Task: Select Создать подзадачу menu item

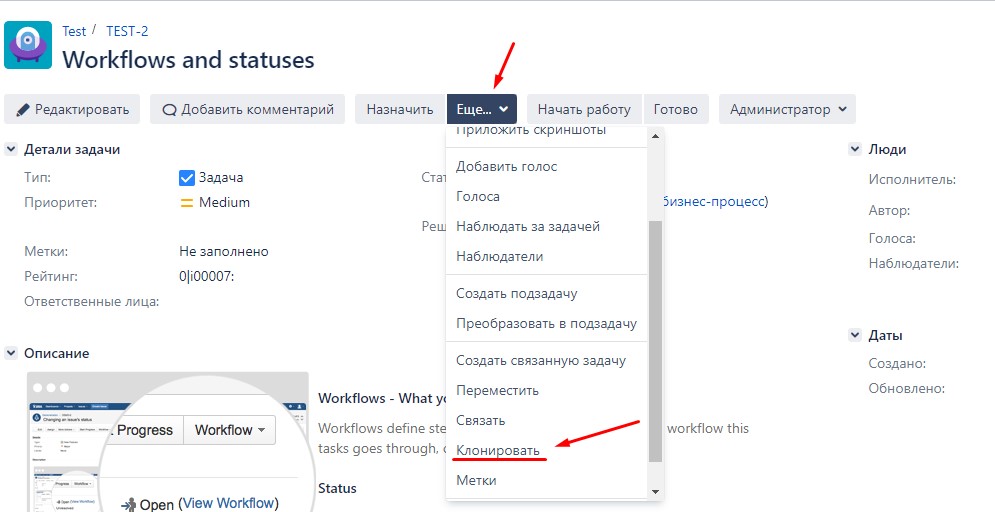Action: pos(546,294)
